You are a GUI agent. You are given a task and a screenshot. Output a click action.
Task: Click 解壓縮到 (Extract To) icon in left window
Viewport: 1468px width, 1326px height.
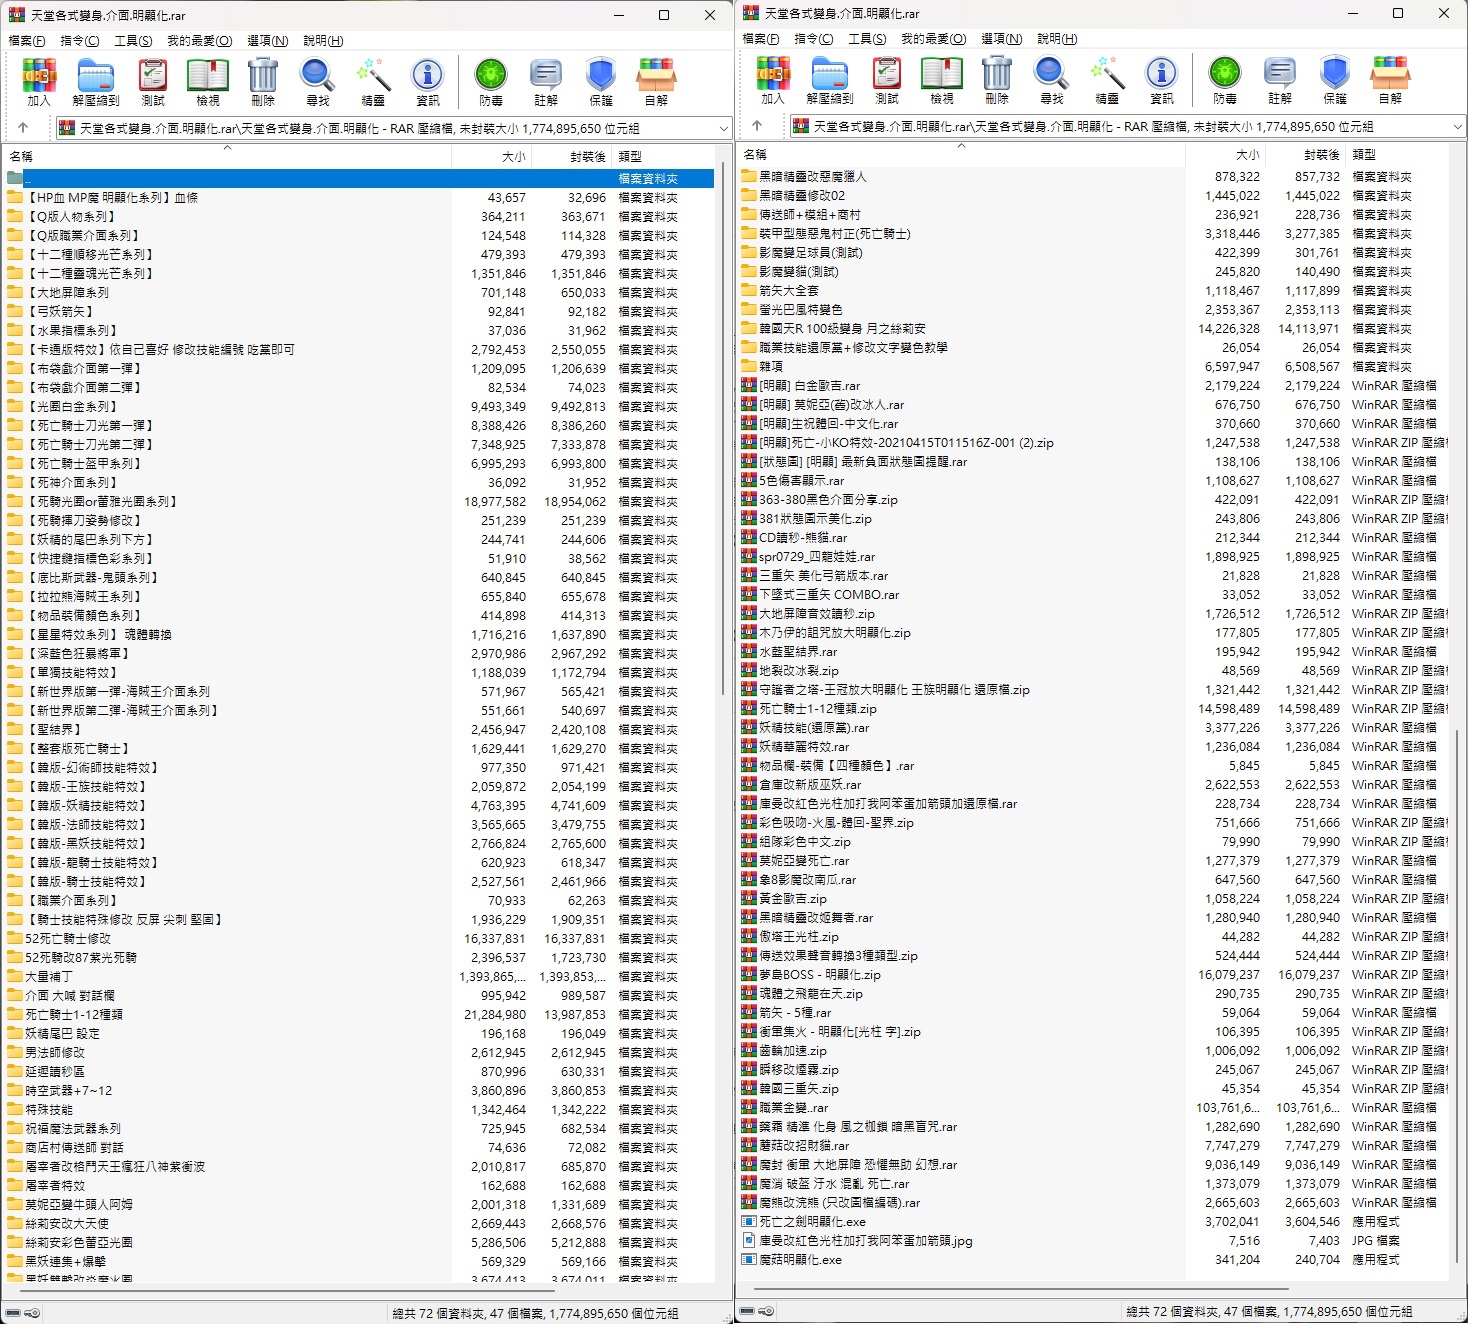coord(96,82)
